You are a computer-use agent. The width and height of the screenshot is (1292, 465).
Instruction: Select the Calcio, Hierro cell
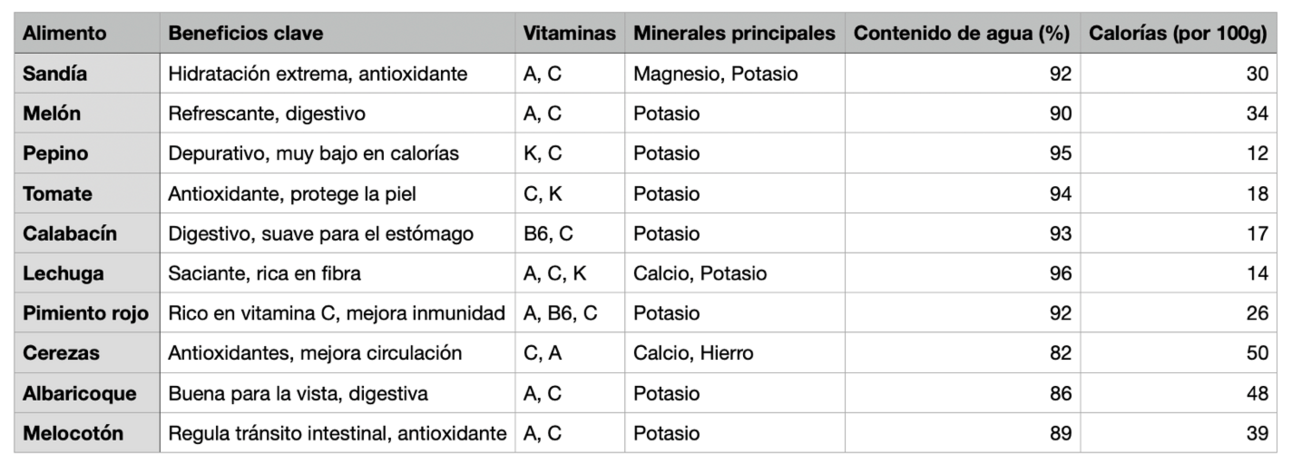click(x=734, y=354)
